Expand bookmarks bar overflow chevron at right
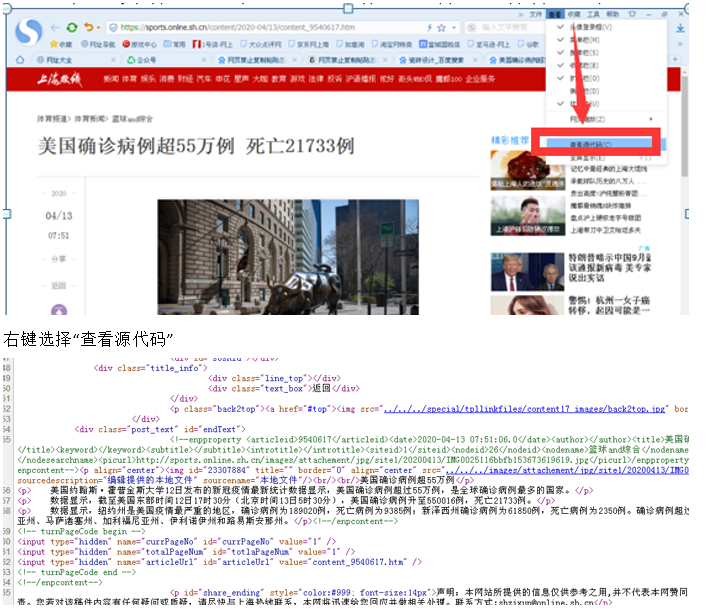Image resolution: width=721 pixels, height=609 pixels. coord(680,44)
